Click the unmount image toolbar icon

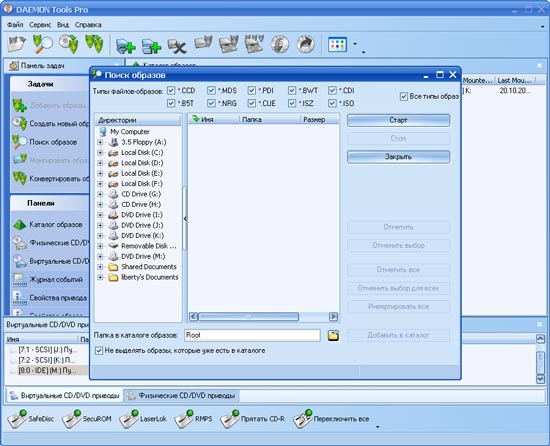pyautogui.click(x=229, y=44)
